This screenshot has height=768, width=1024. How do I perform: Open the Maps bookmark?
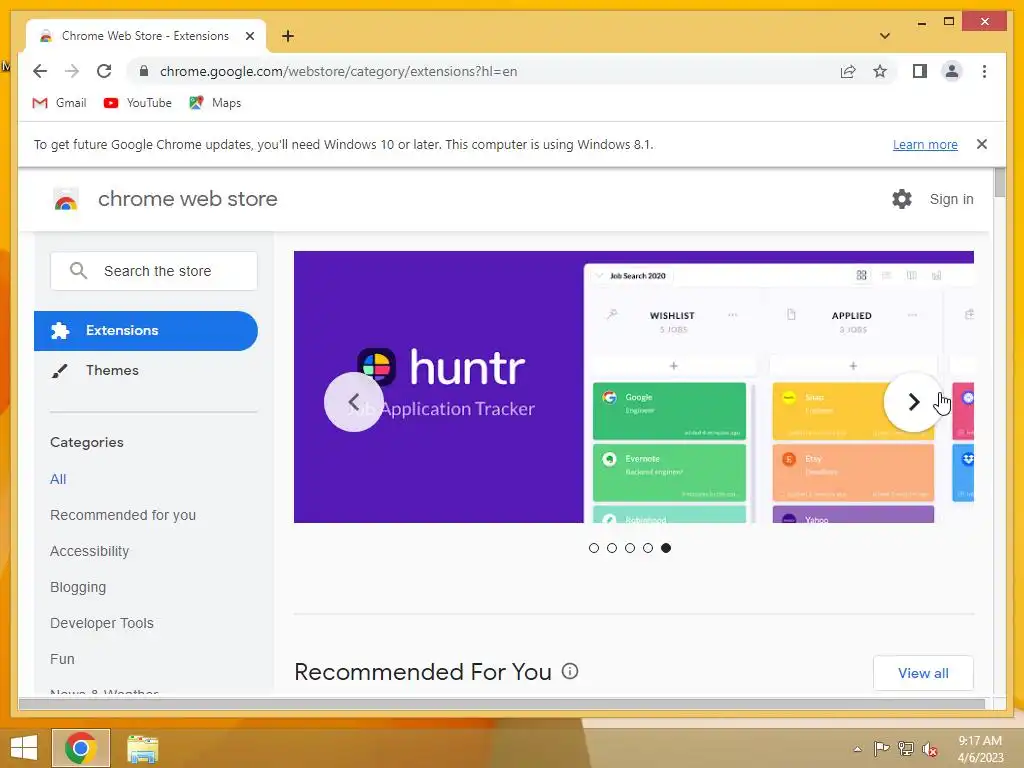click(215, 103)
